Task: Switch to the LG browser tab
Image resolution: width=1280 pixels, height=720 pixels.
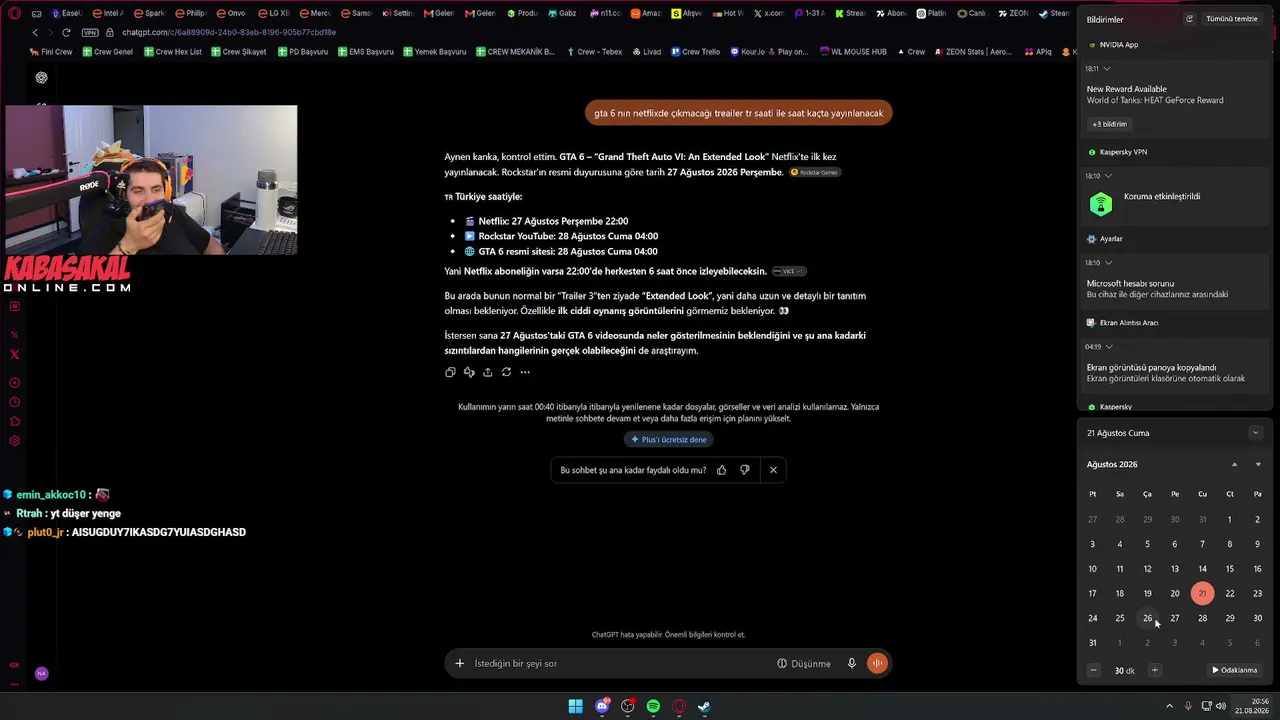Action: coord(273,13)
